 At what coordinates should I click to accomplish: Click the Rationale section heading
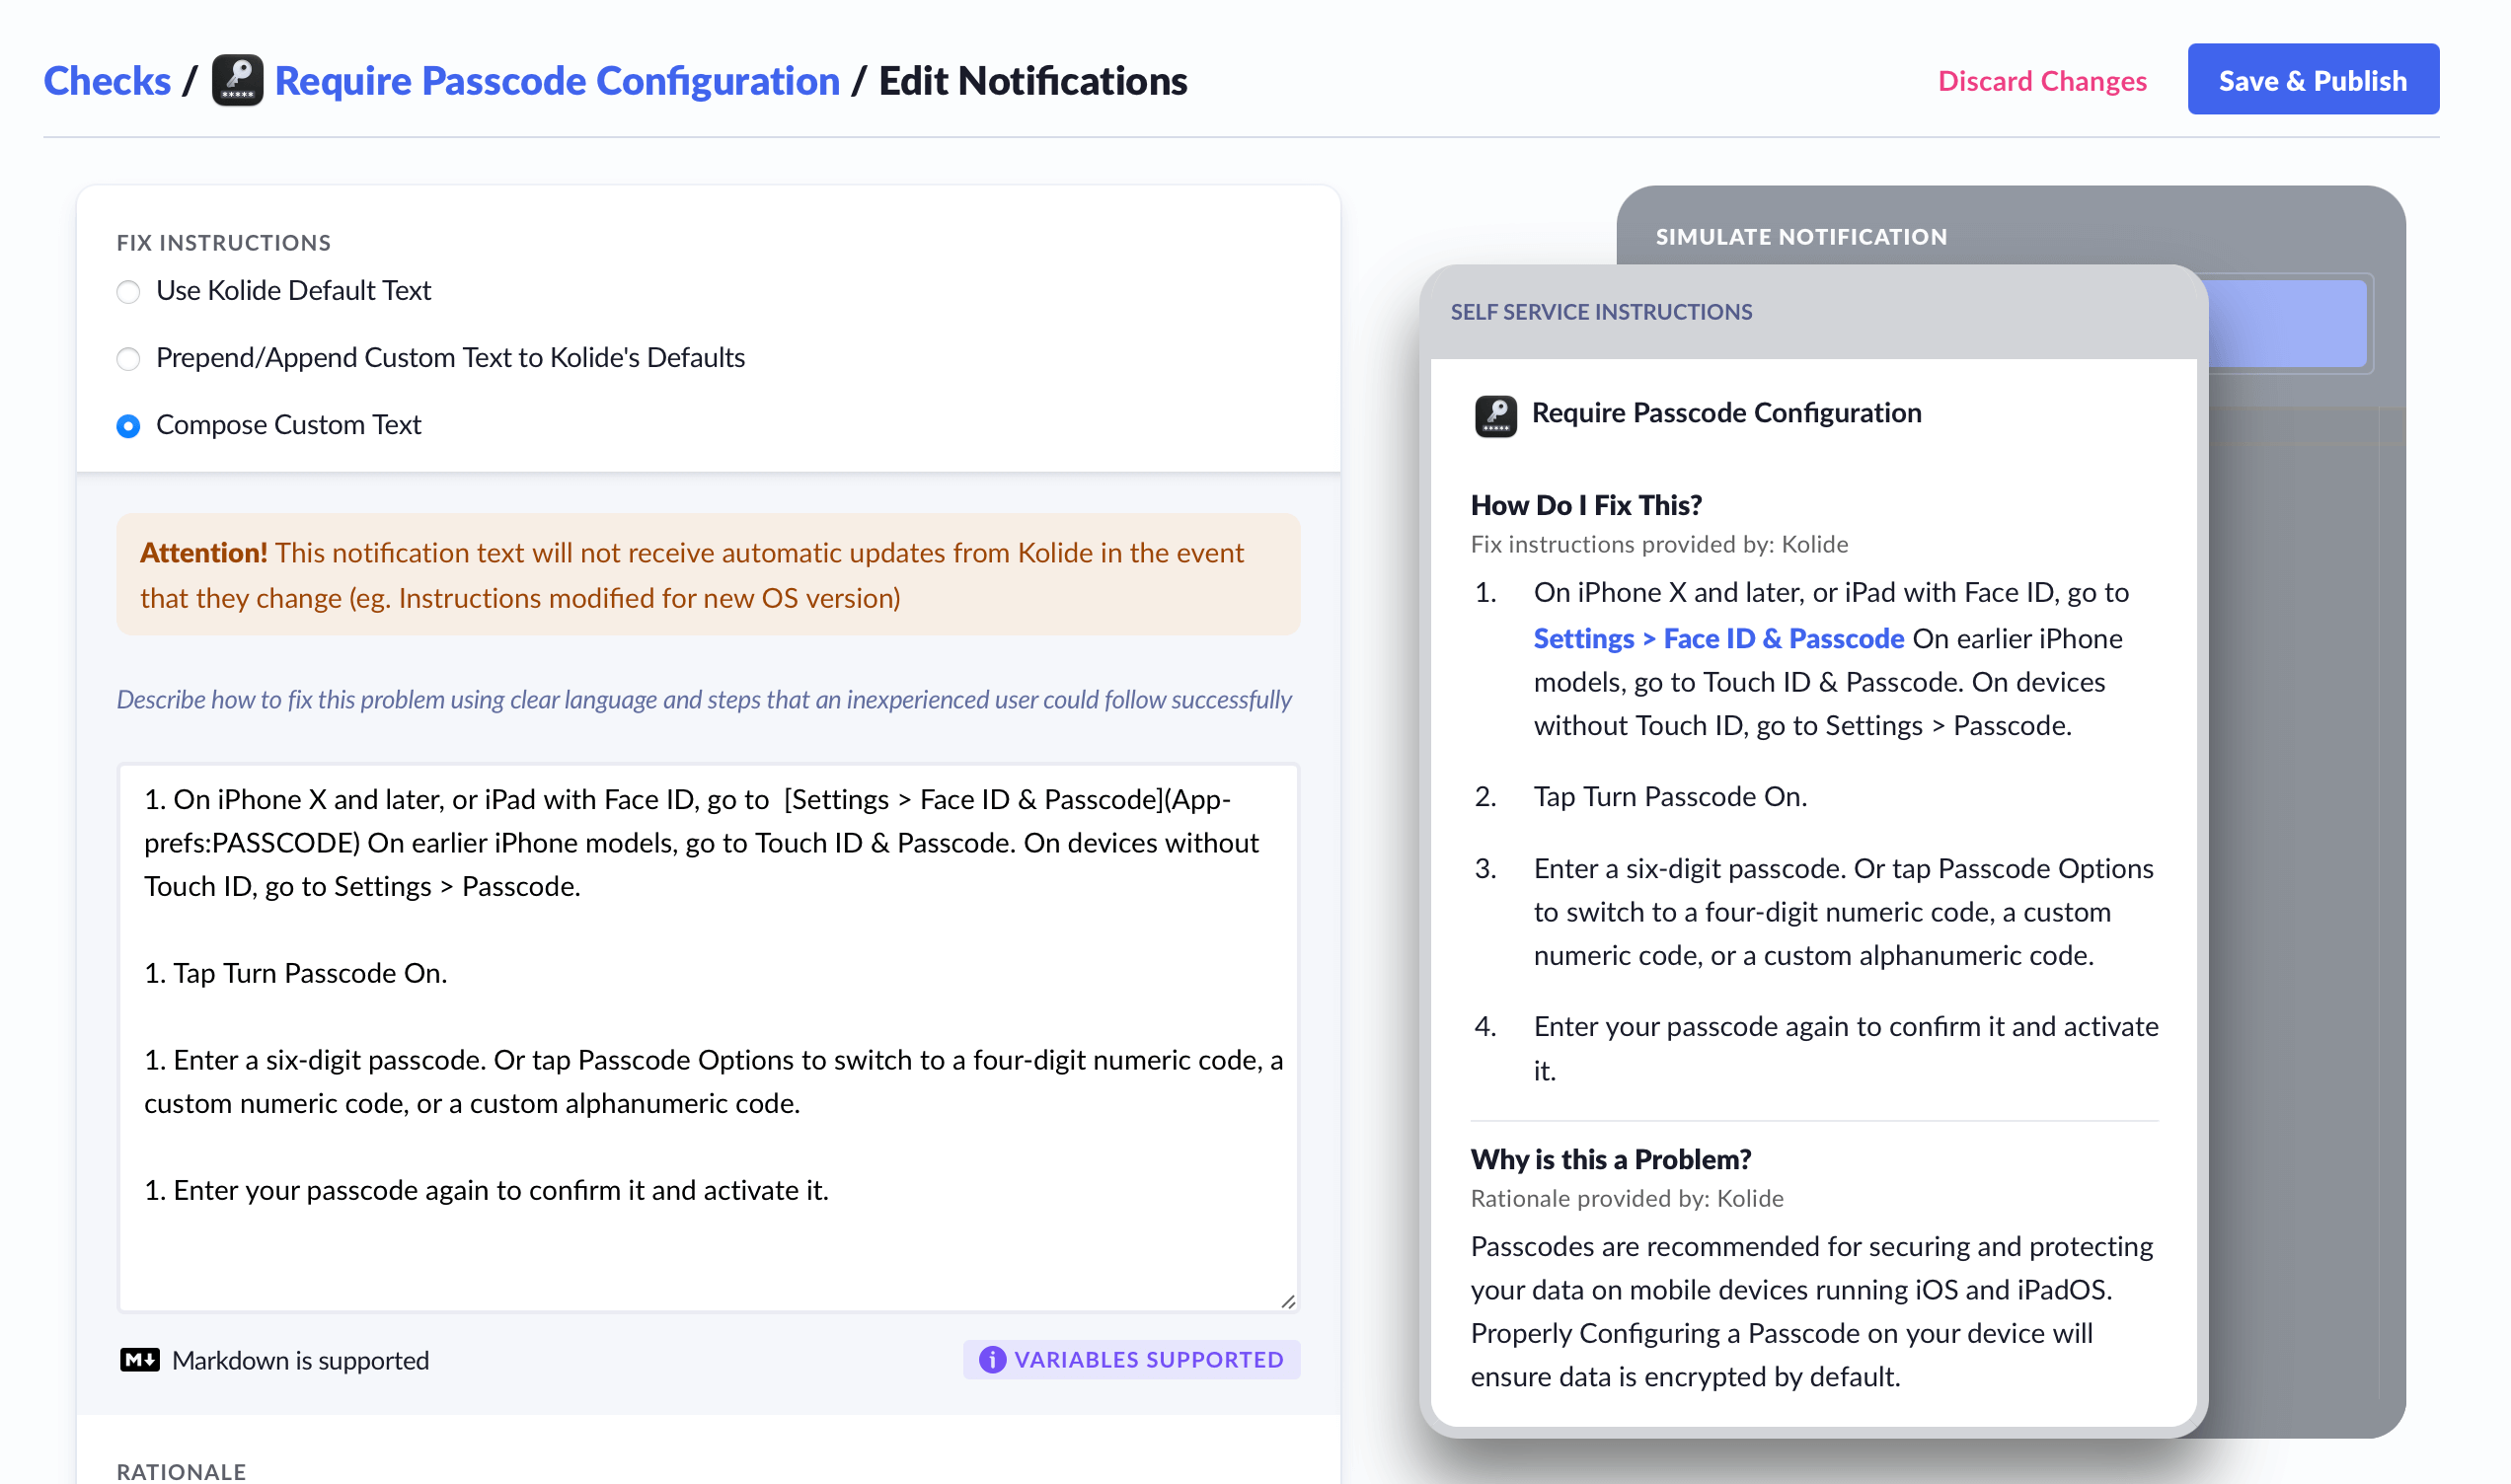click(x=181, y=1471)
